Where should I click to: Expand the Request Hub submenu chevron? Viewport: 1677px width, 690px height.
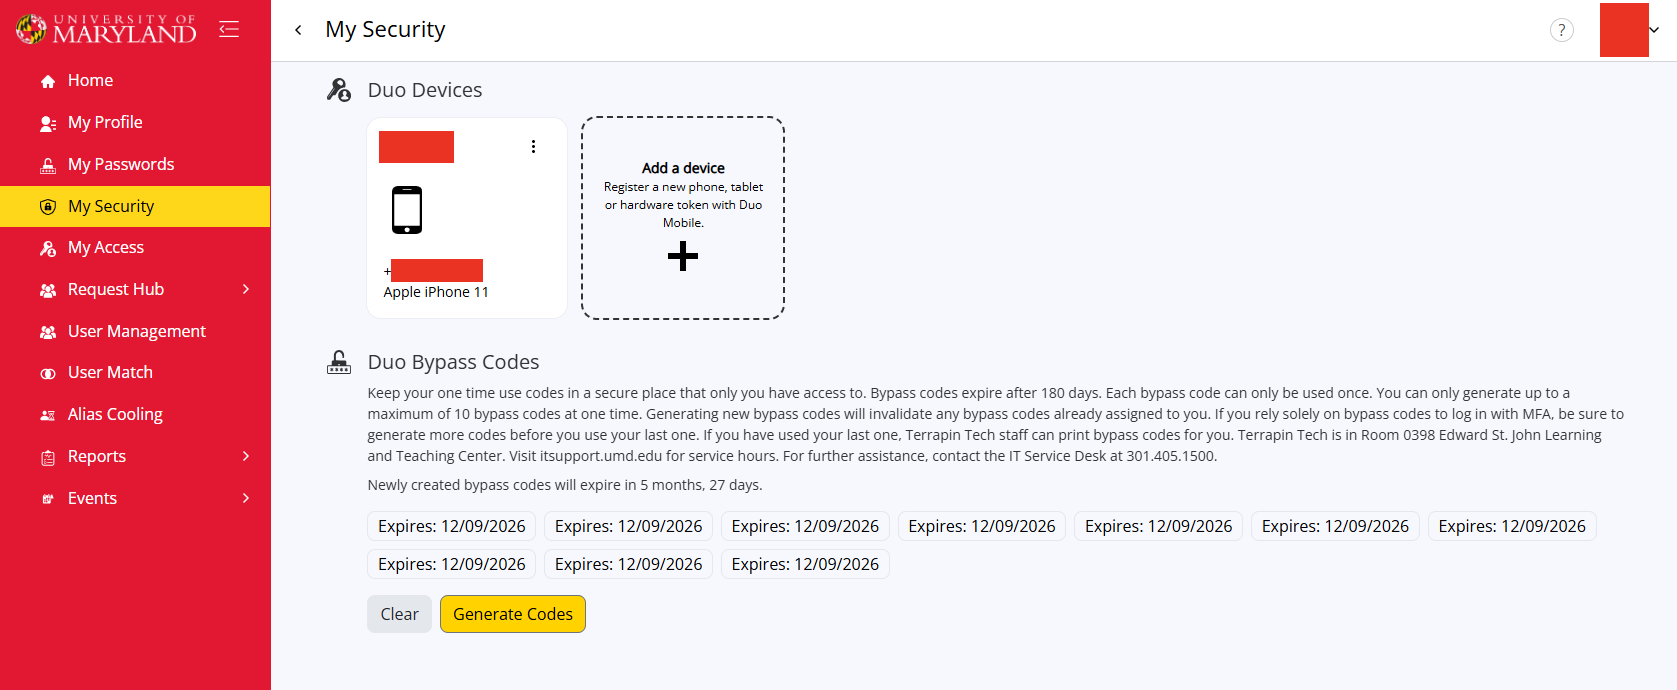[246, 289]
